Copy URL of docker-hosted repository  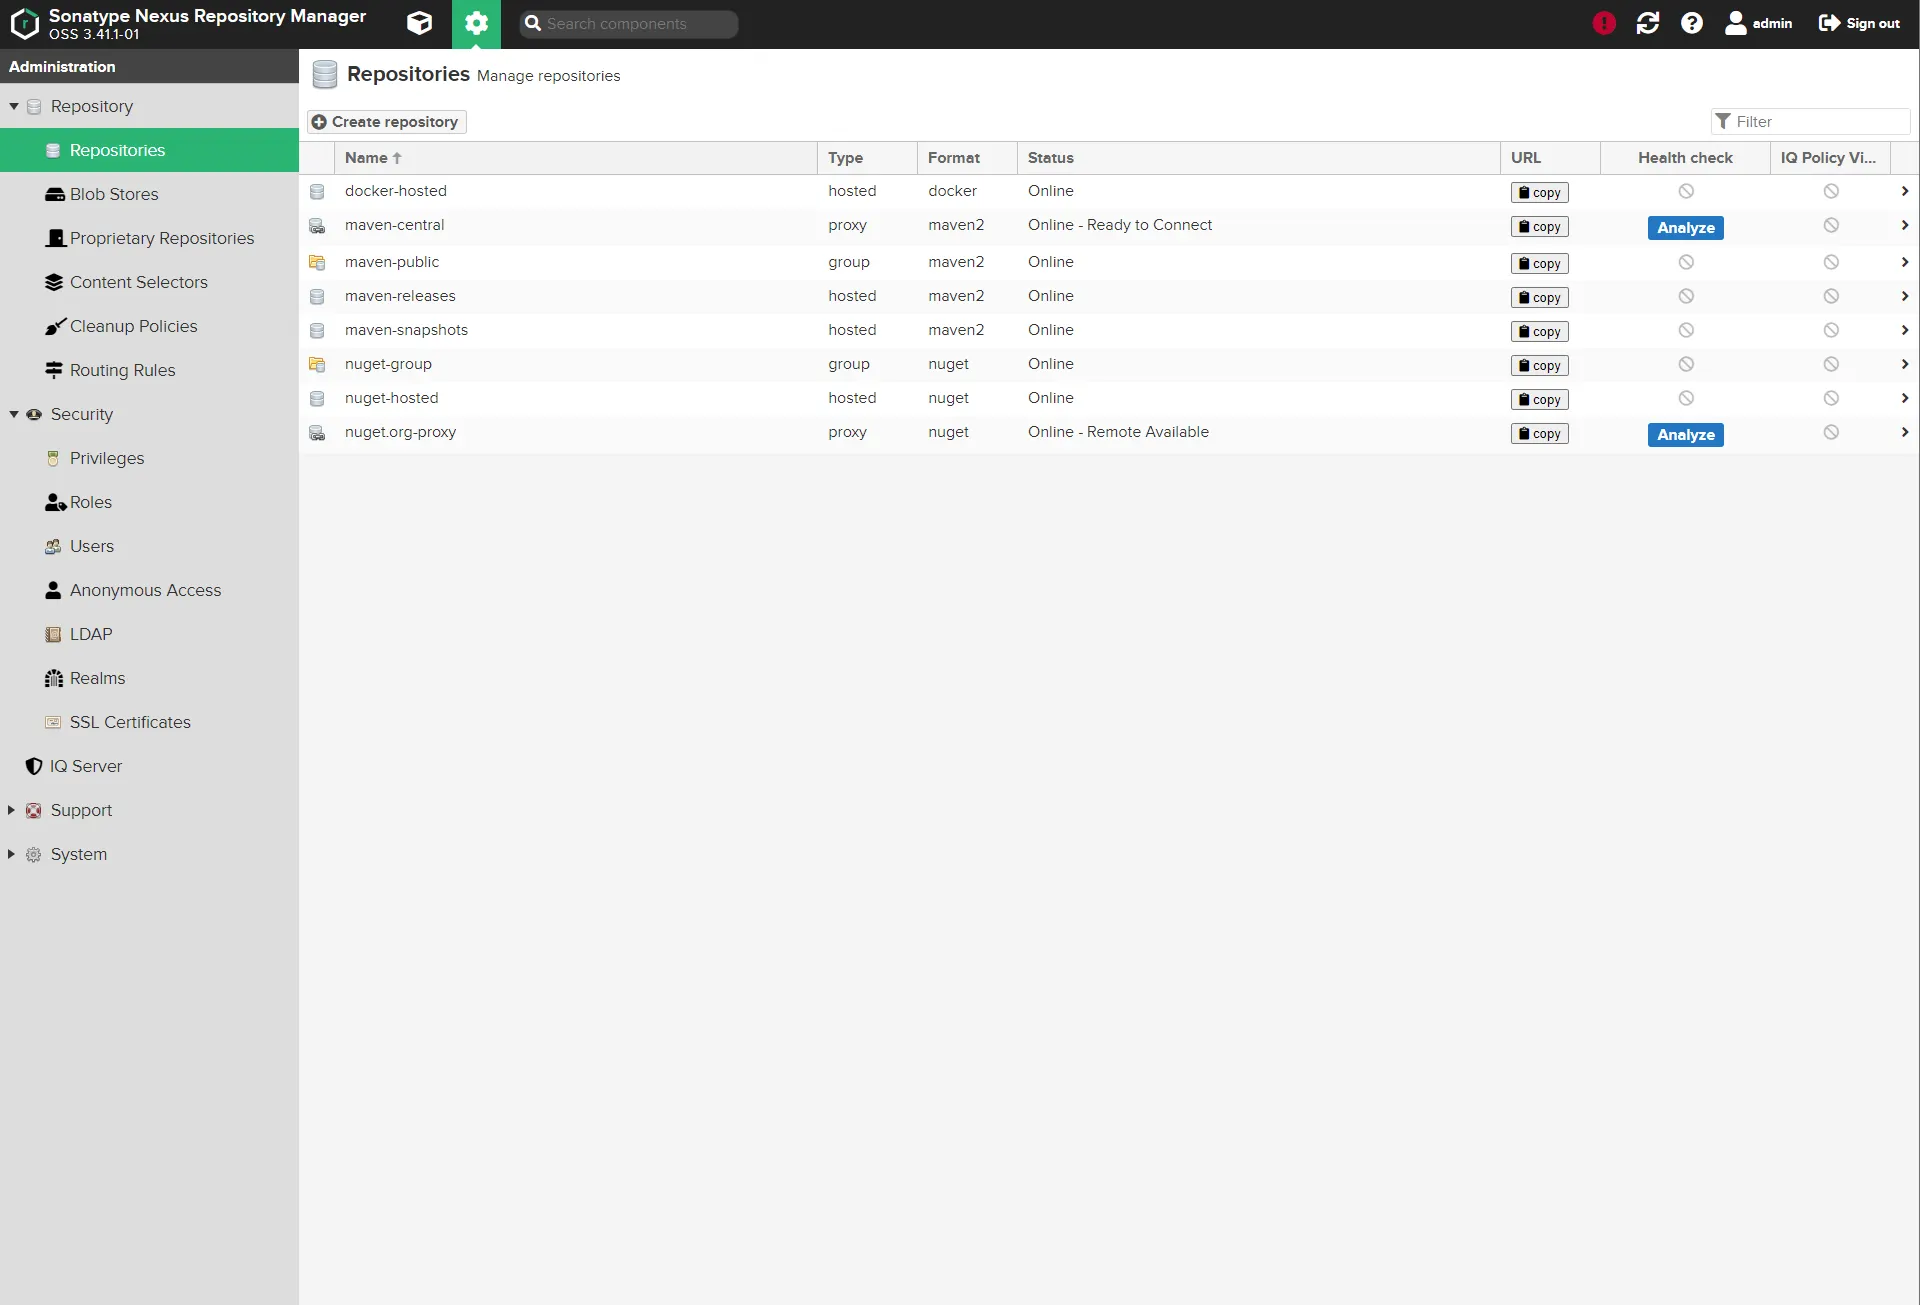coord(1539,192)
